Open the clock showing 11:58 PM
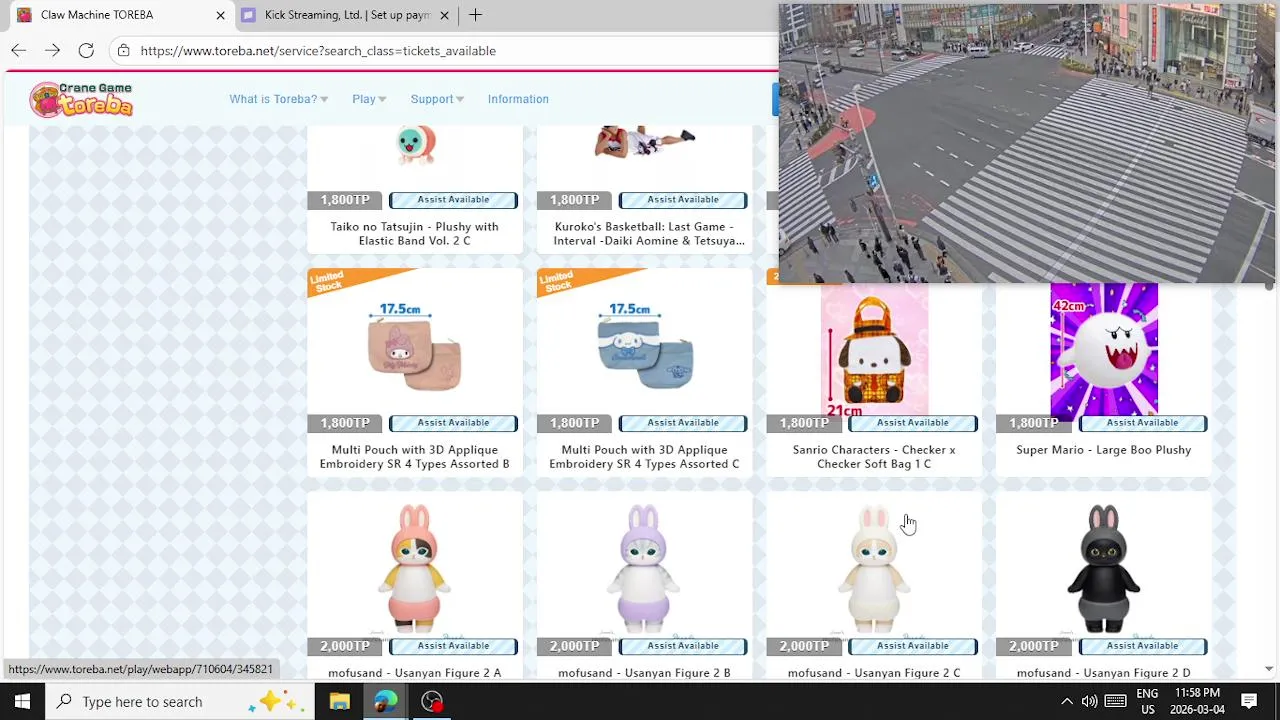This screenshot has width=1280, height=720. tap(1197, 701)
